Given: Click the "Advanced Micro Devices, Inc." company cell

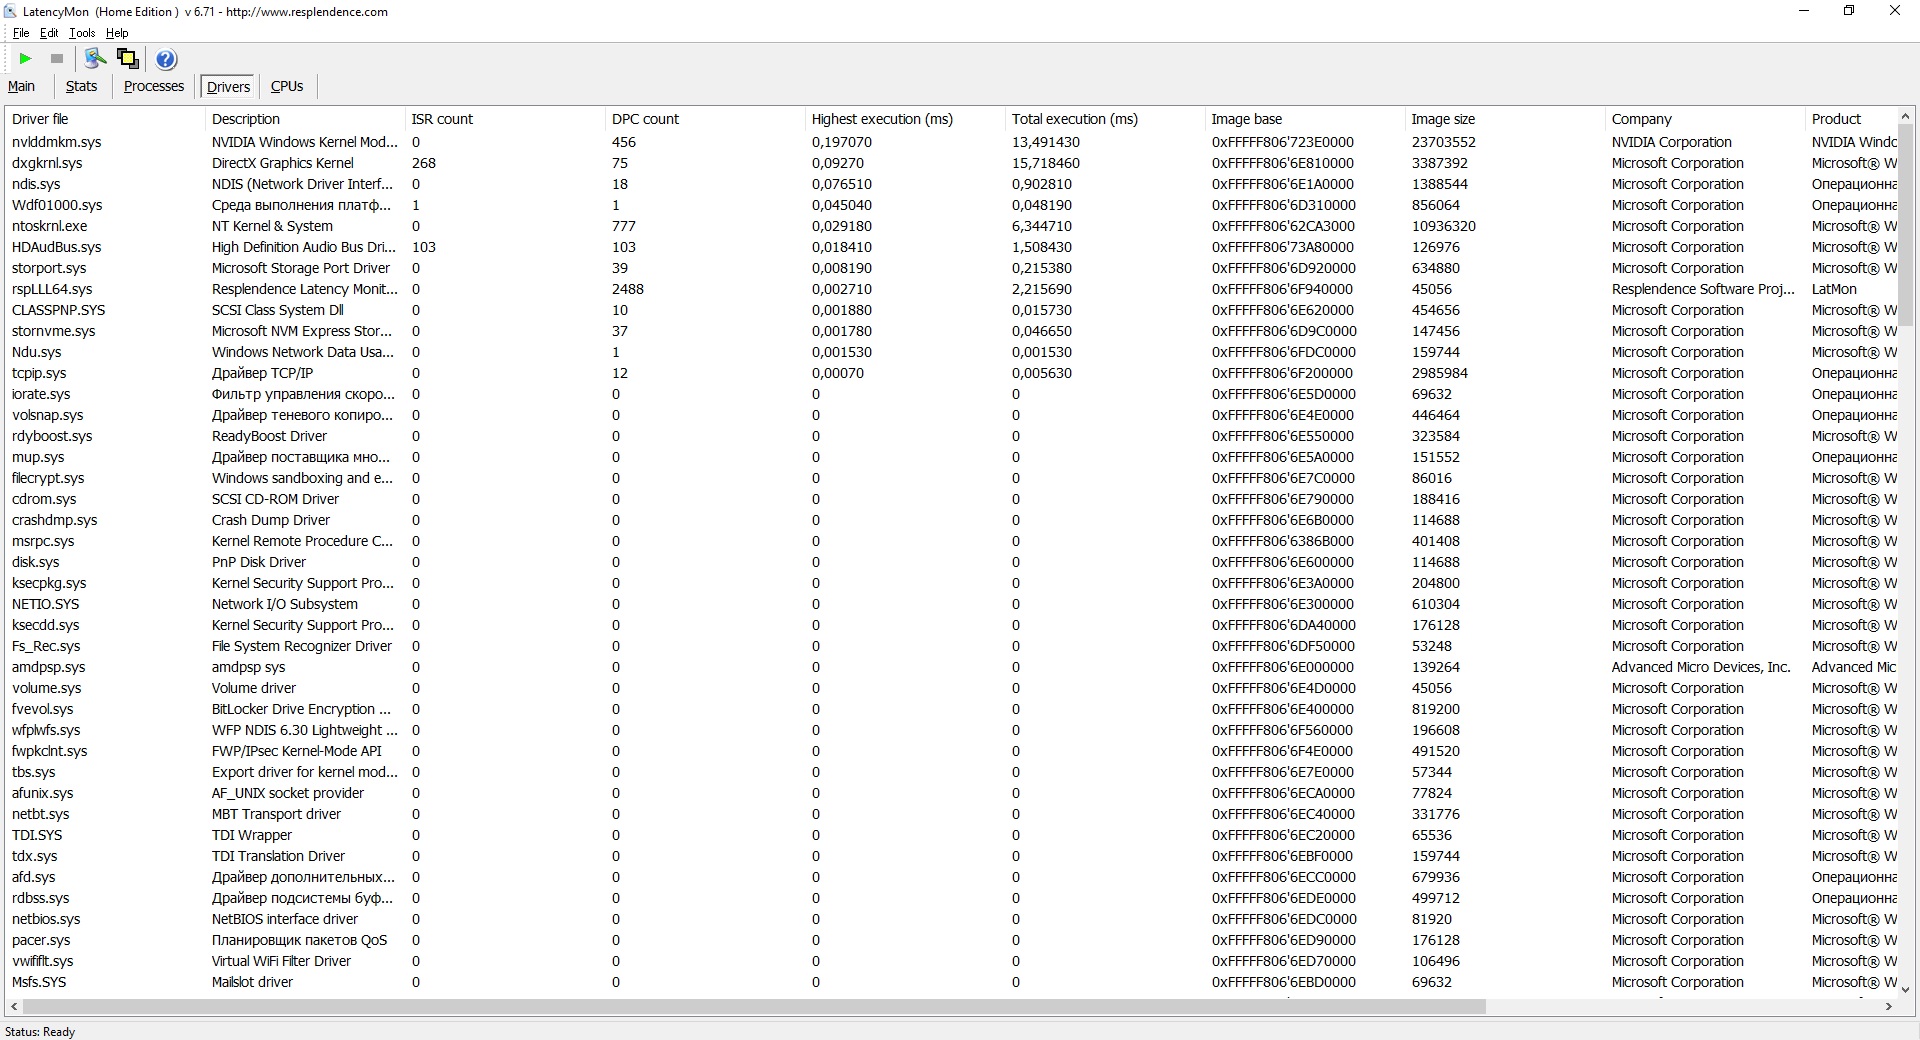Looking at the screenshot, I should [x=1701, y=667].
